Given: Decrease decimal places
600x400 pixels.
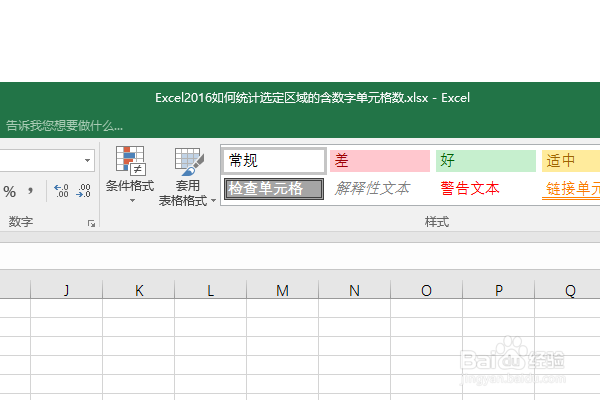Looking at the screenshot, I should (83, 191).
